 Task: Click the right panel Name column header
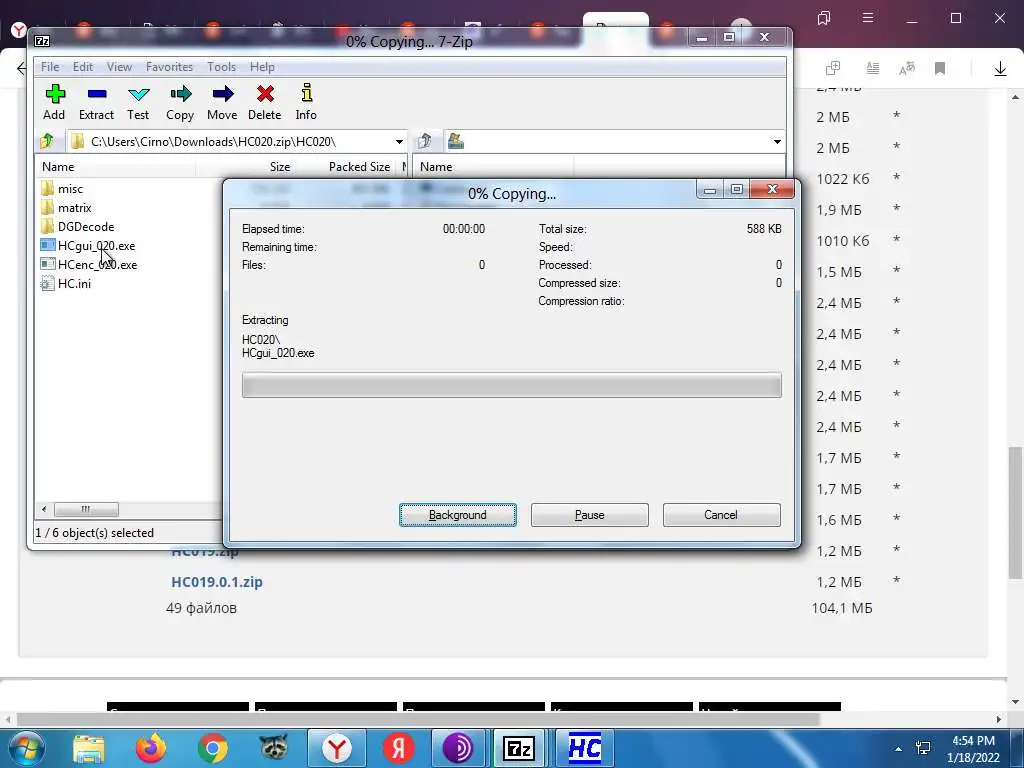[x=494, y=167]
